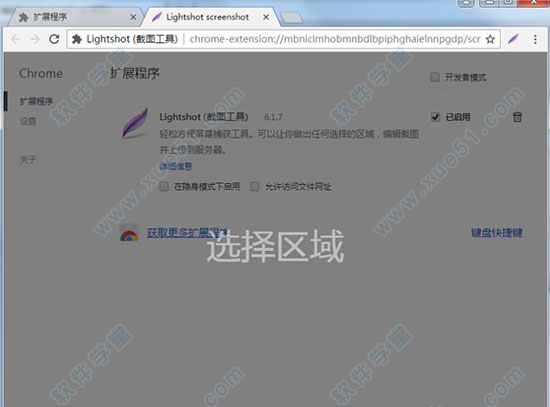The height and width of the screenshot is (407, 550).
Task: Click the 选择区域 overlay text
Action: (275, 247)
